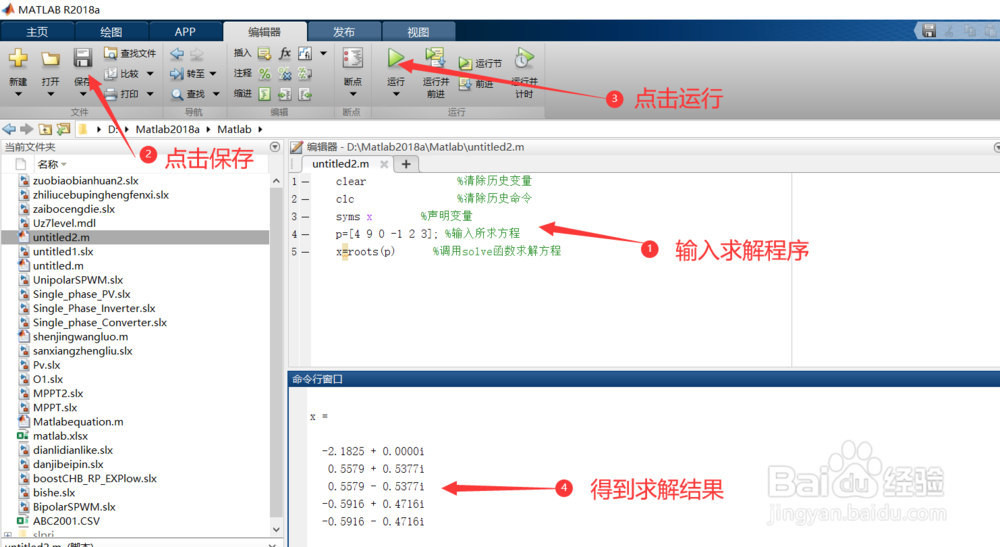
Task: Click the smart indent icon
Action: [264, 94]
